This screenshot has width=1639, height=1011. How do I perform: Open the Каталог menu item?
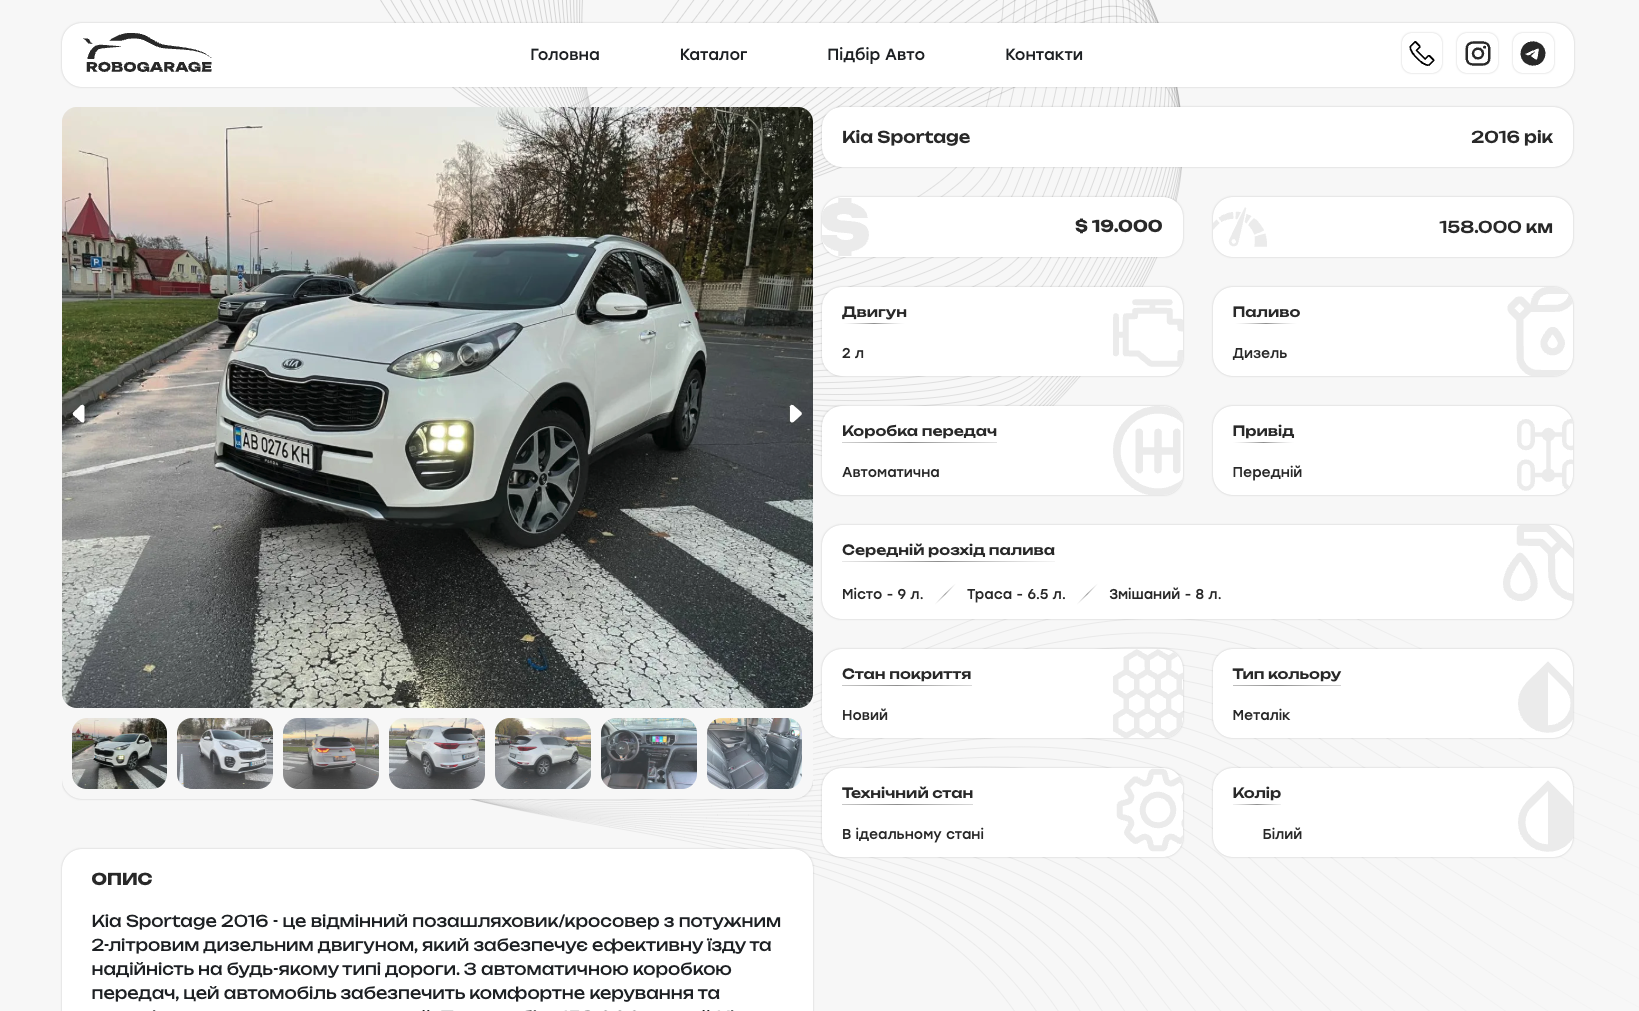[x=713, y=55]
